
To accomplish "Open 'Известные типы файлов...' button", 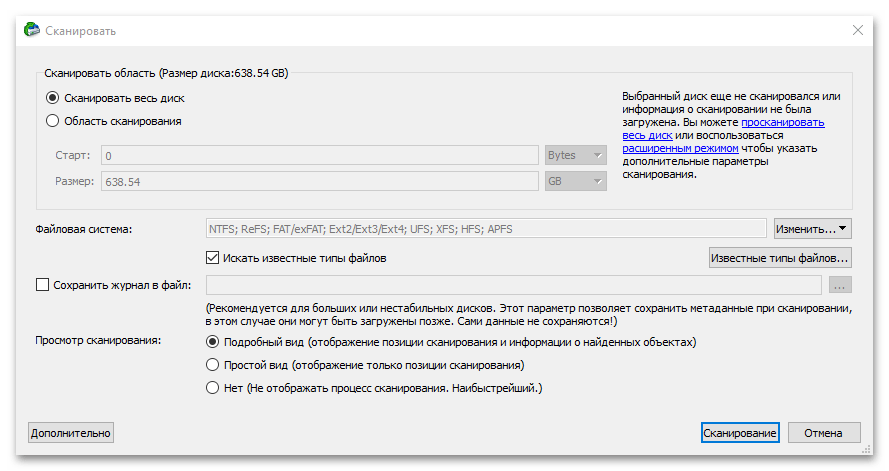I will (x=780, y=258).
